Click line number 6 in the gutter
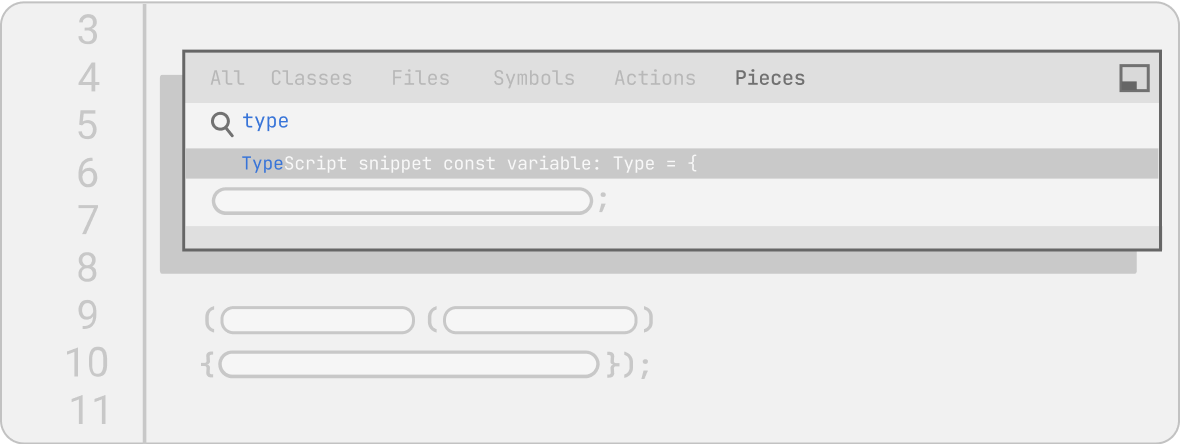This screenshot has height=444, width=1180. pyautogui.click(x=88, y=173)
